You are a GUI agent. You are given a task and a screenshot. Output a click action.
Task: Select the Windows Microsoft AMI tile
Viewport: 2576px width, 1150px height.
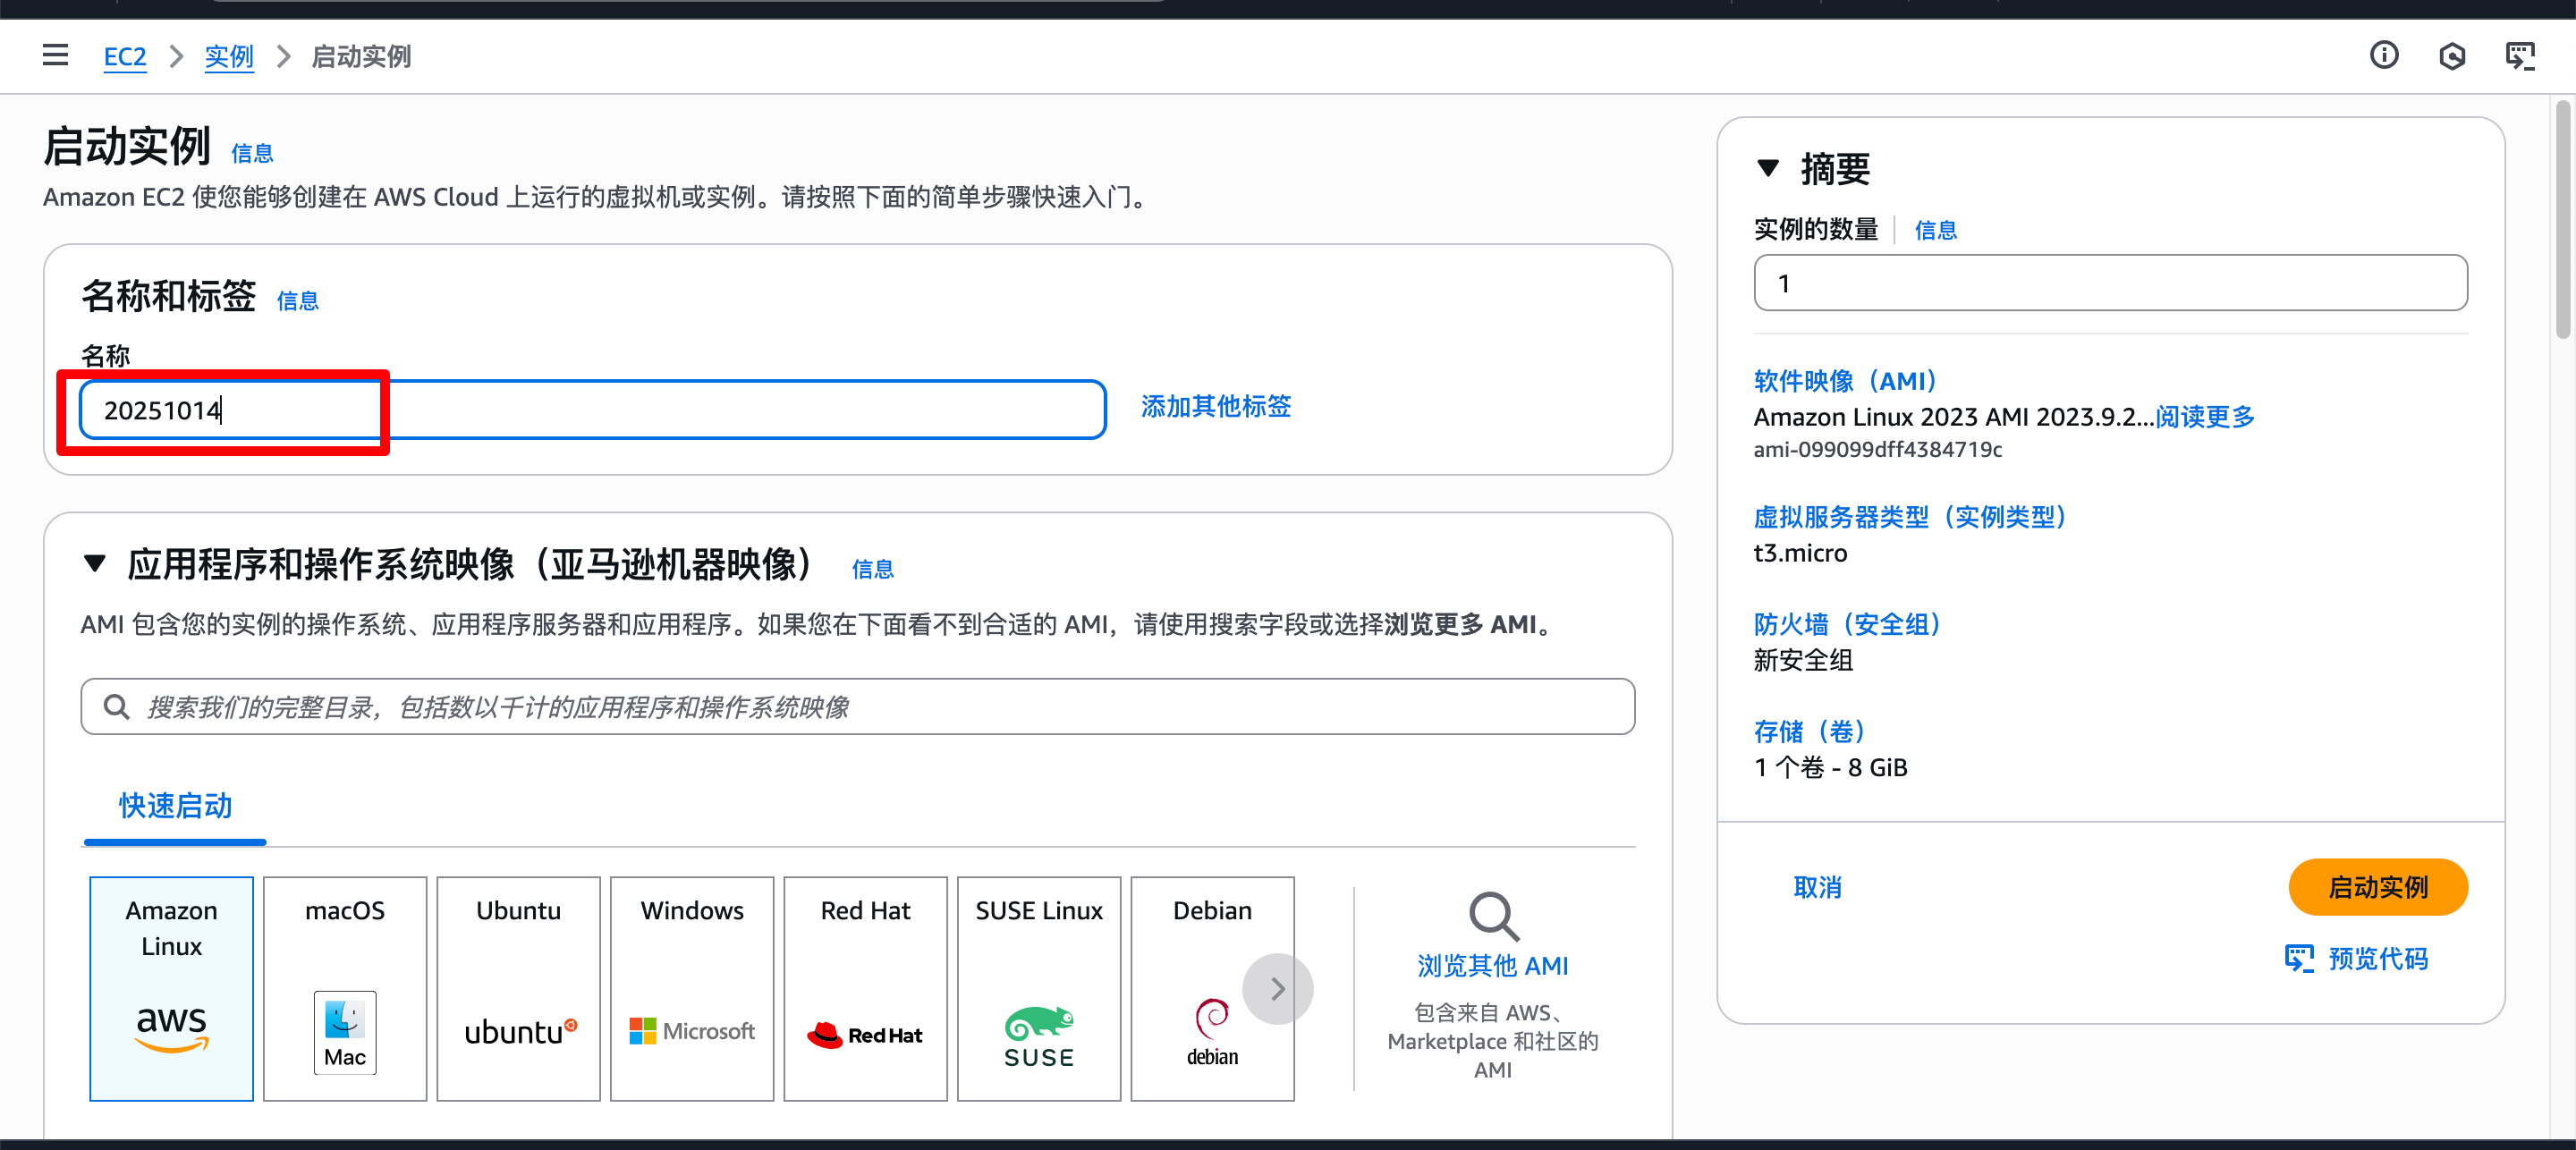click(x=691, y=988)
